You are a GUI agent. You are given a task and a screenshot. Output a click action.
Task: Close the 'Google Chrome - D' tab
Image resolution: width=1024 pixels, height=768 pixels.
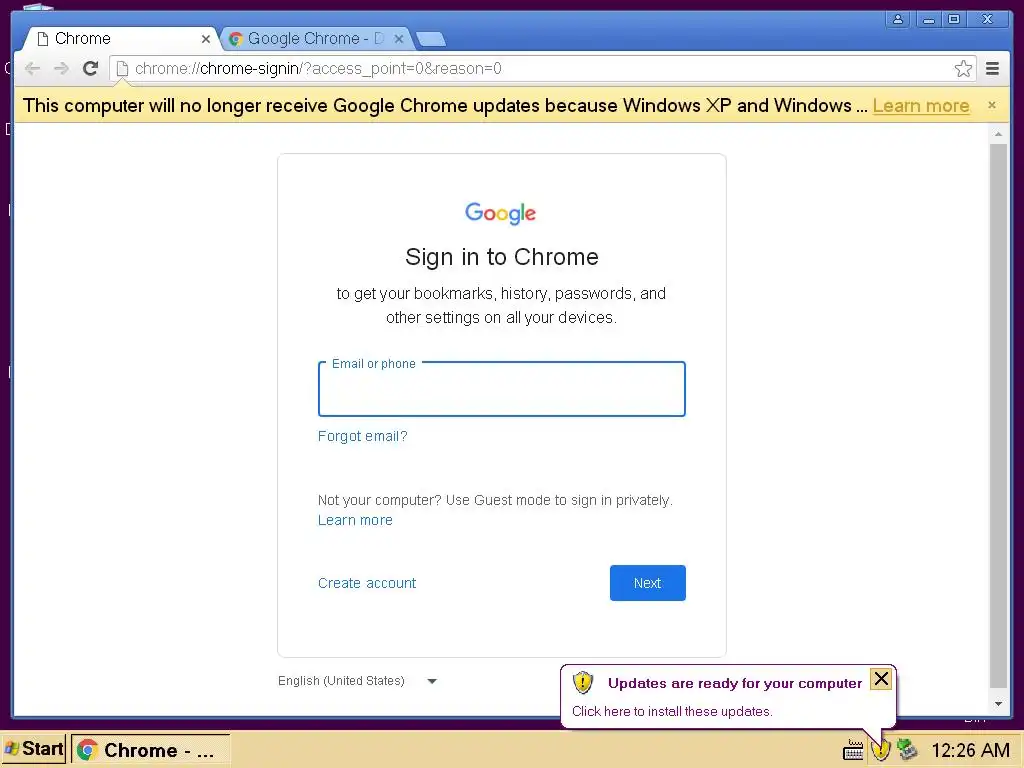(398, 39)
